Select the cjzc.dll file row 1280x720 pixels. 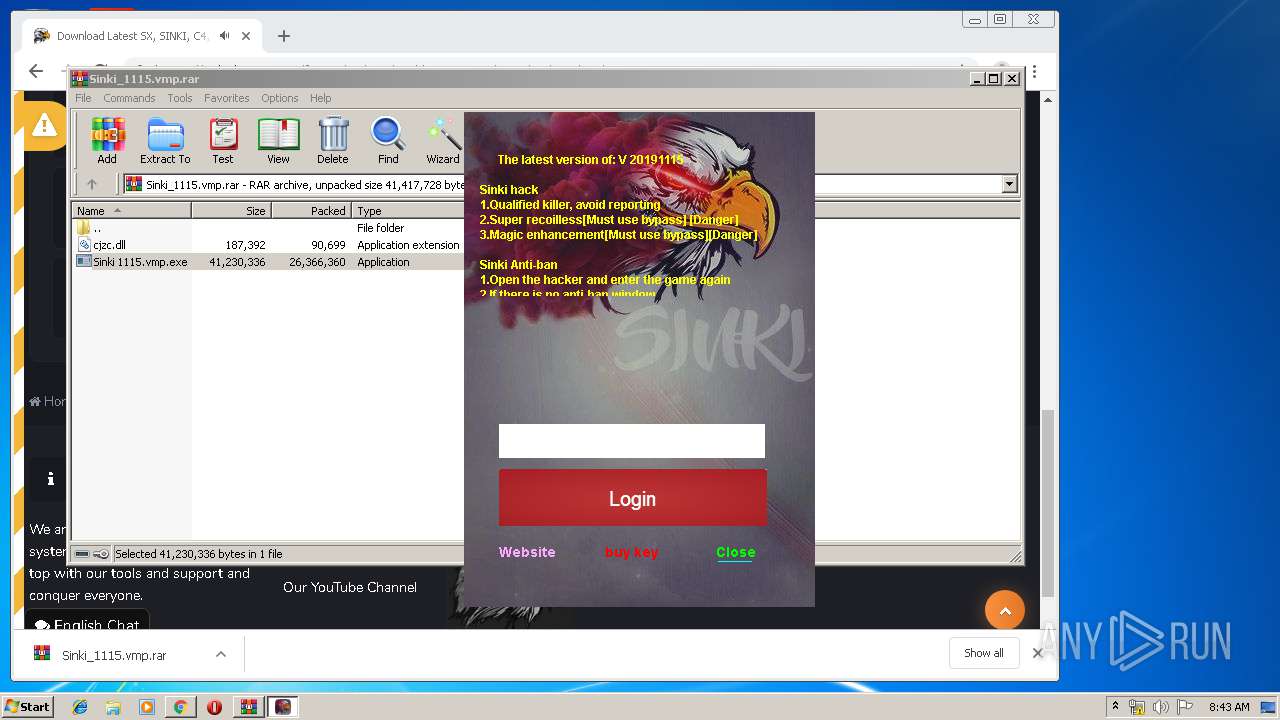coord(268,245)
